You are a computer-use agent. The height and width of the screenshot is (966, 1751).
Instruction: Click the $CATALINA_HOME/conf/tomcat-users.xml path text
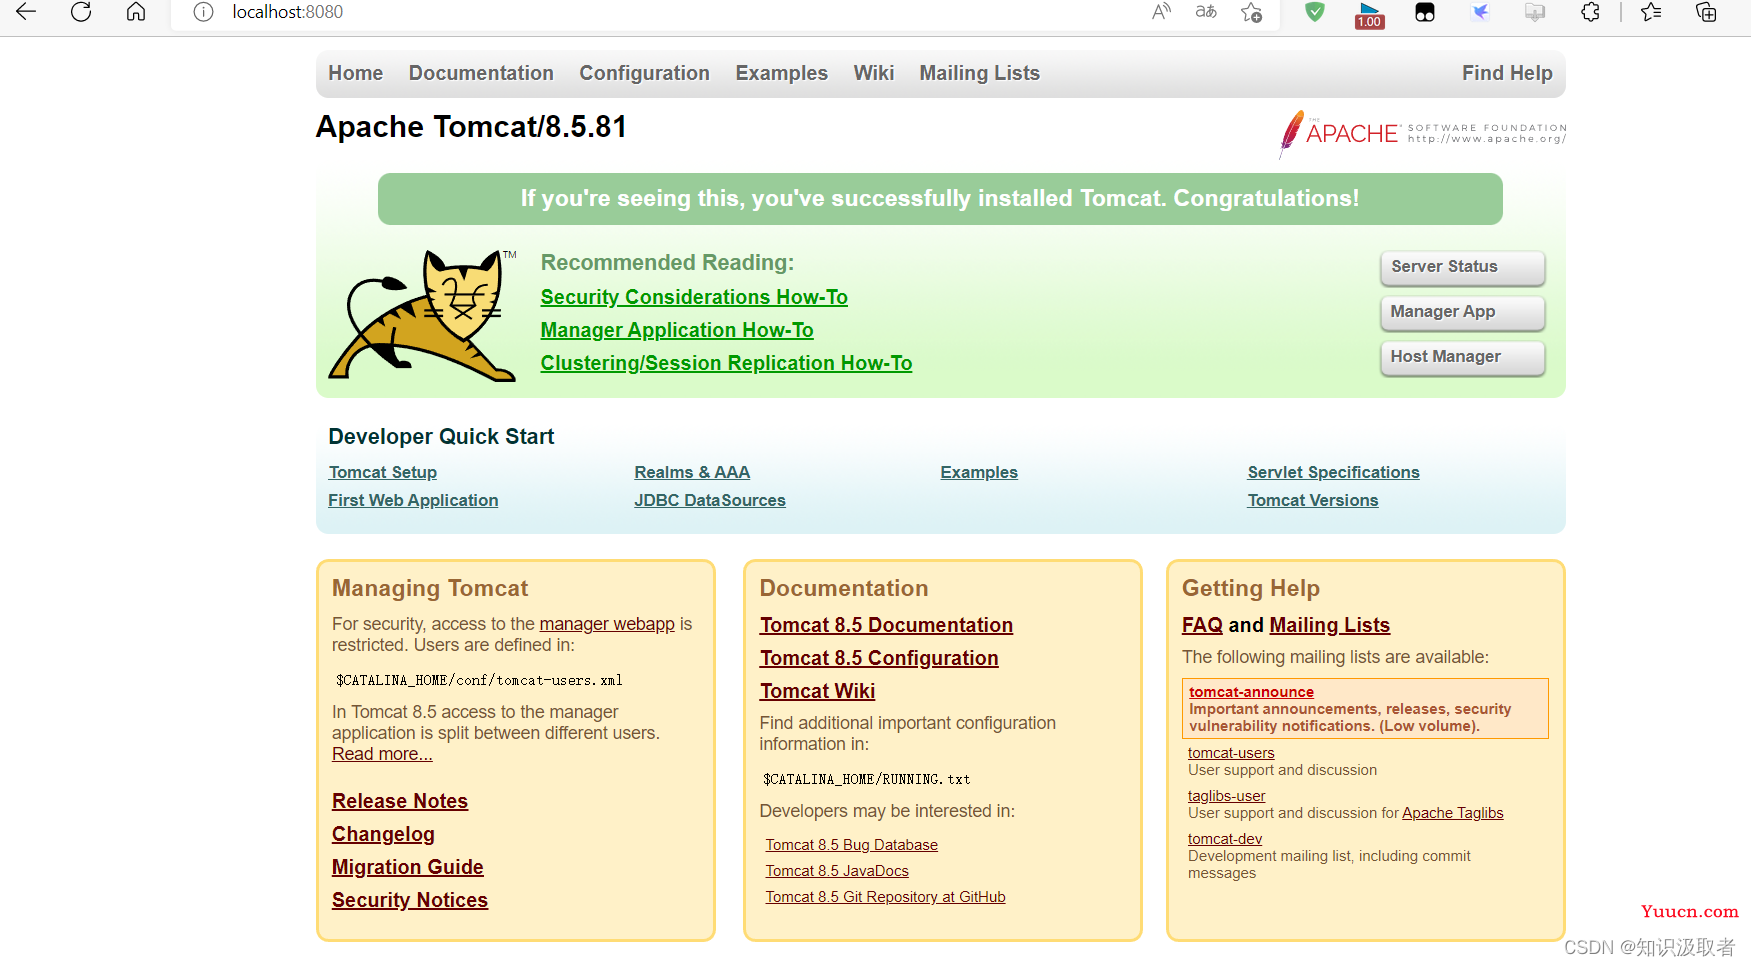click(x=479, y=680)
